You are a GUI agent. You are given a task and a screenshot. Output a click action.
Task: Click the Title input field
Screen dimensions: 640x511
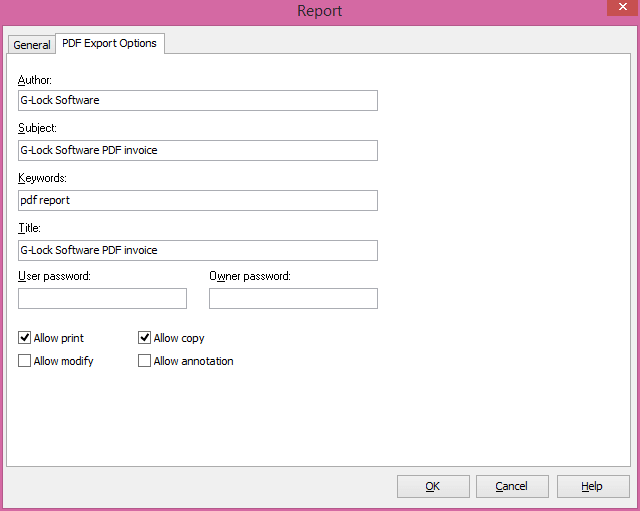click(198, 250)
